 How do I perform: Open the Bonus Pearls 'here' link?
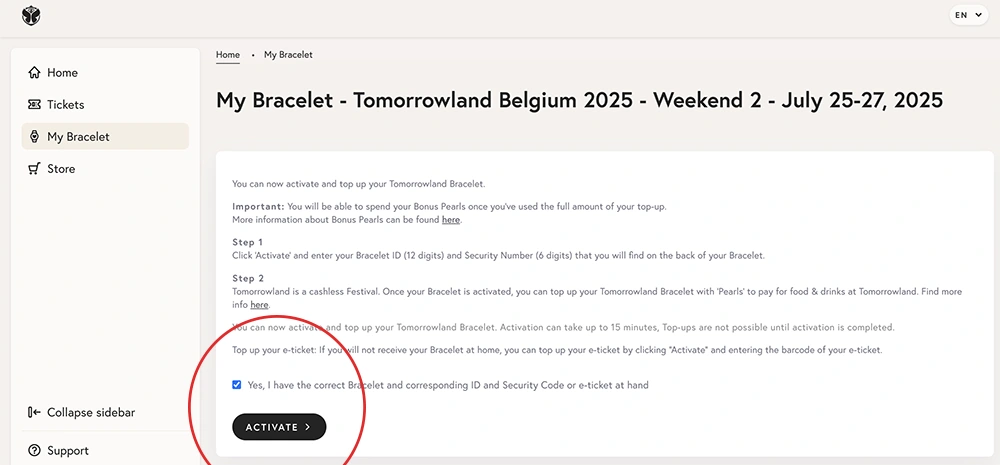coord(451,219)
